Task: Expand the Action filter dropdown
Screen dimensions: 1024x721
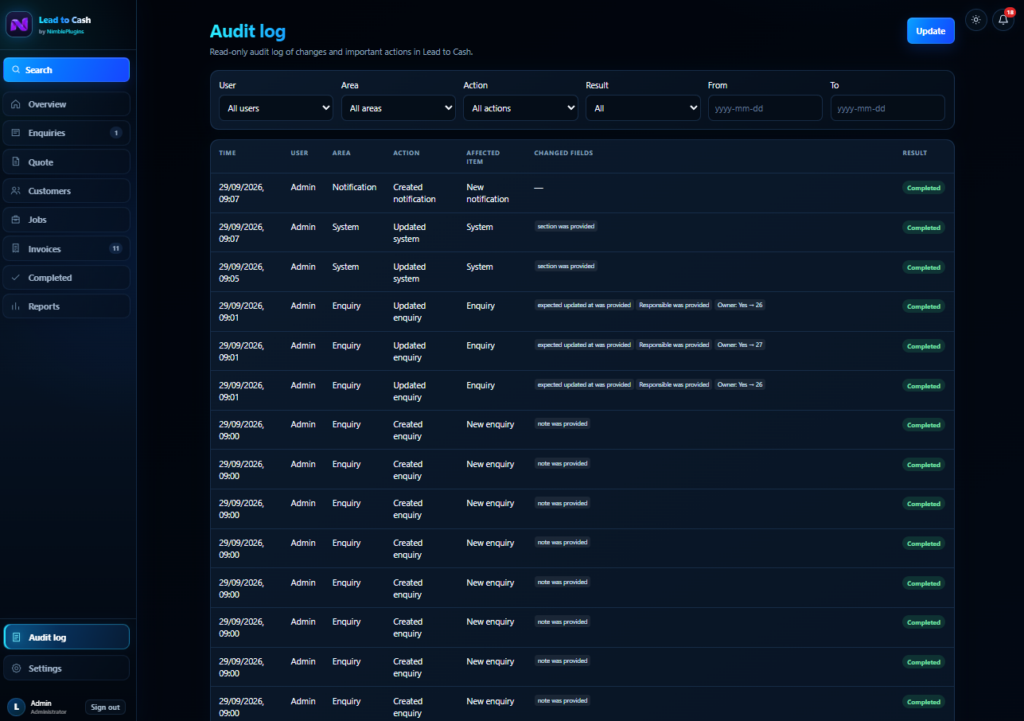Action: point(520,108)
